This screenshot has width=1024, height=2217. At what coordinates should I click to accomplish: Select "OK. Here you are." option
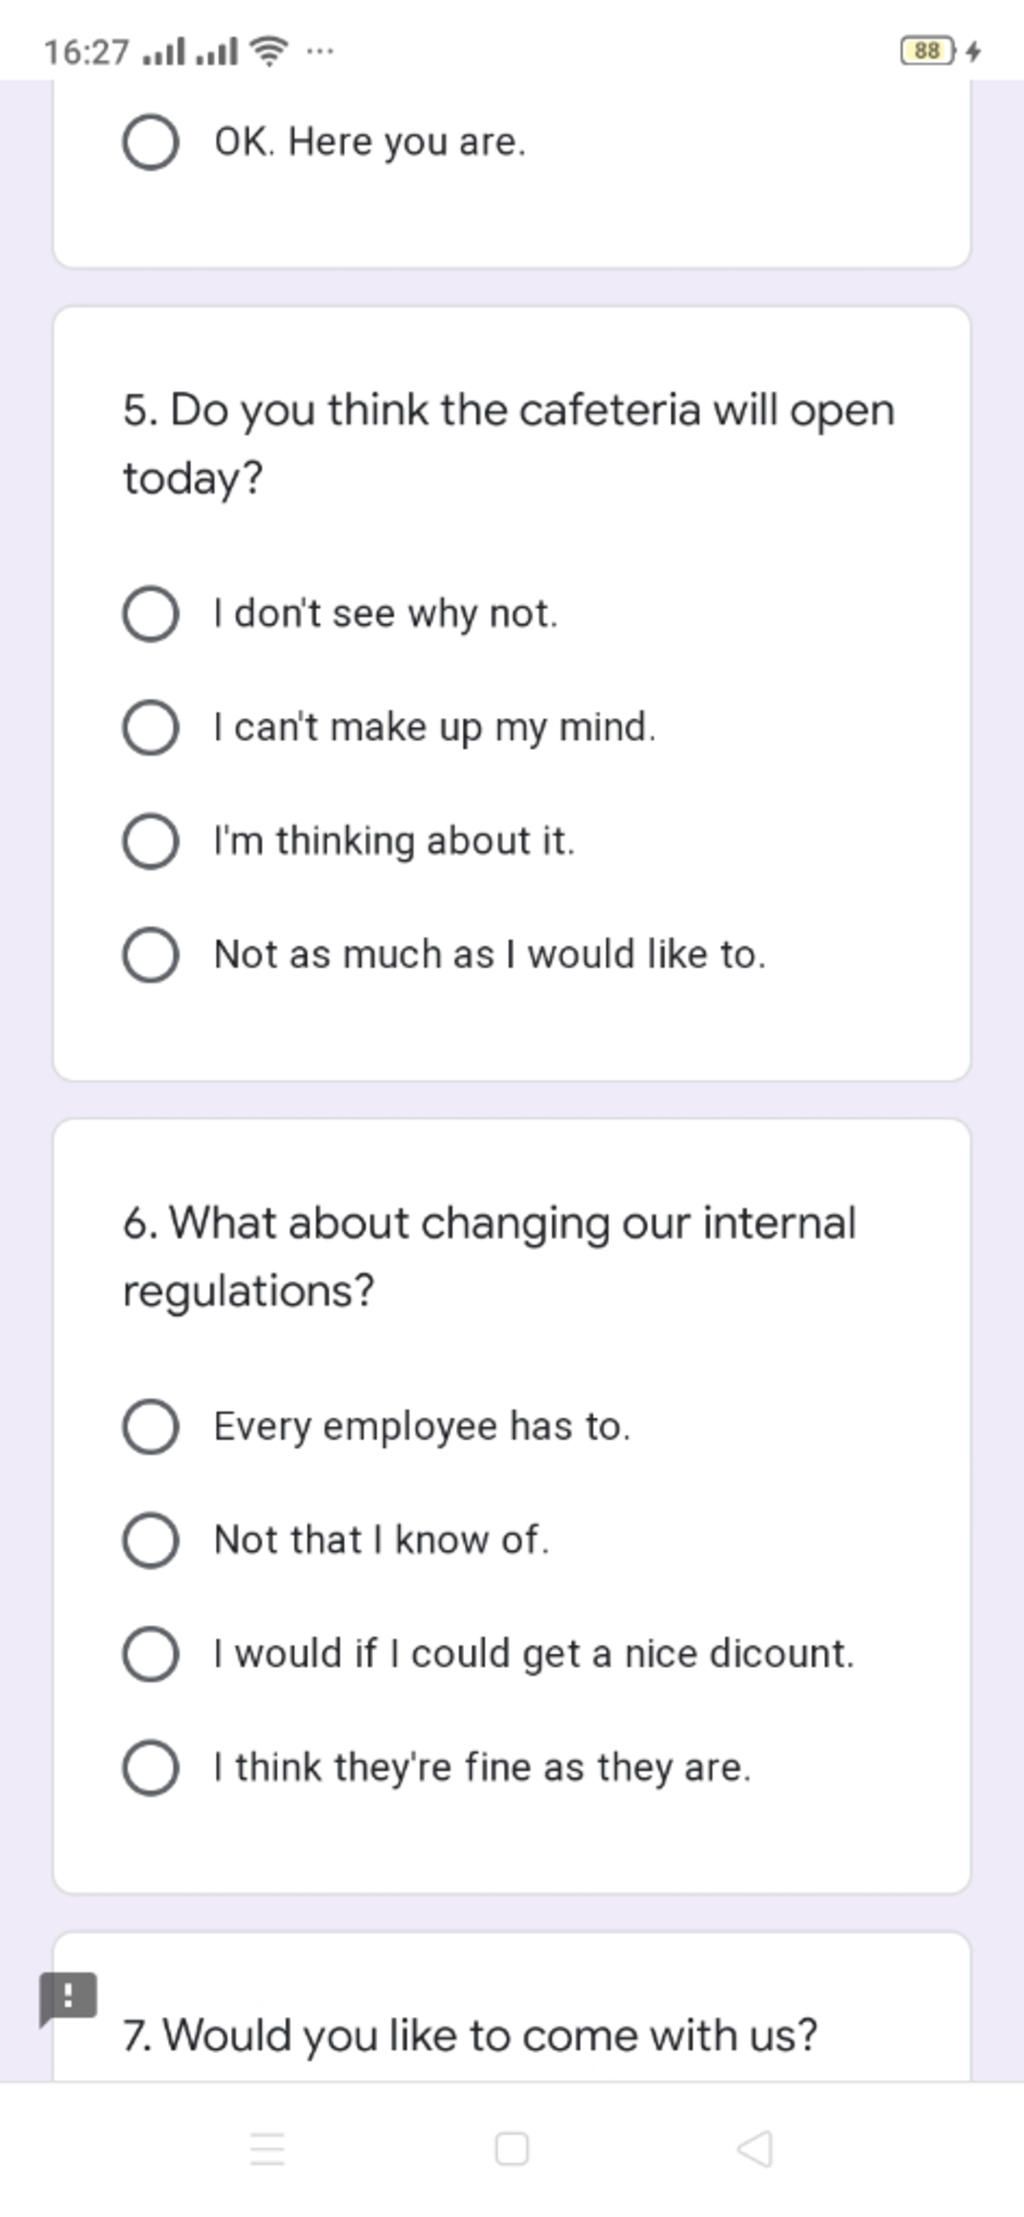coord(151,142)
